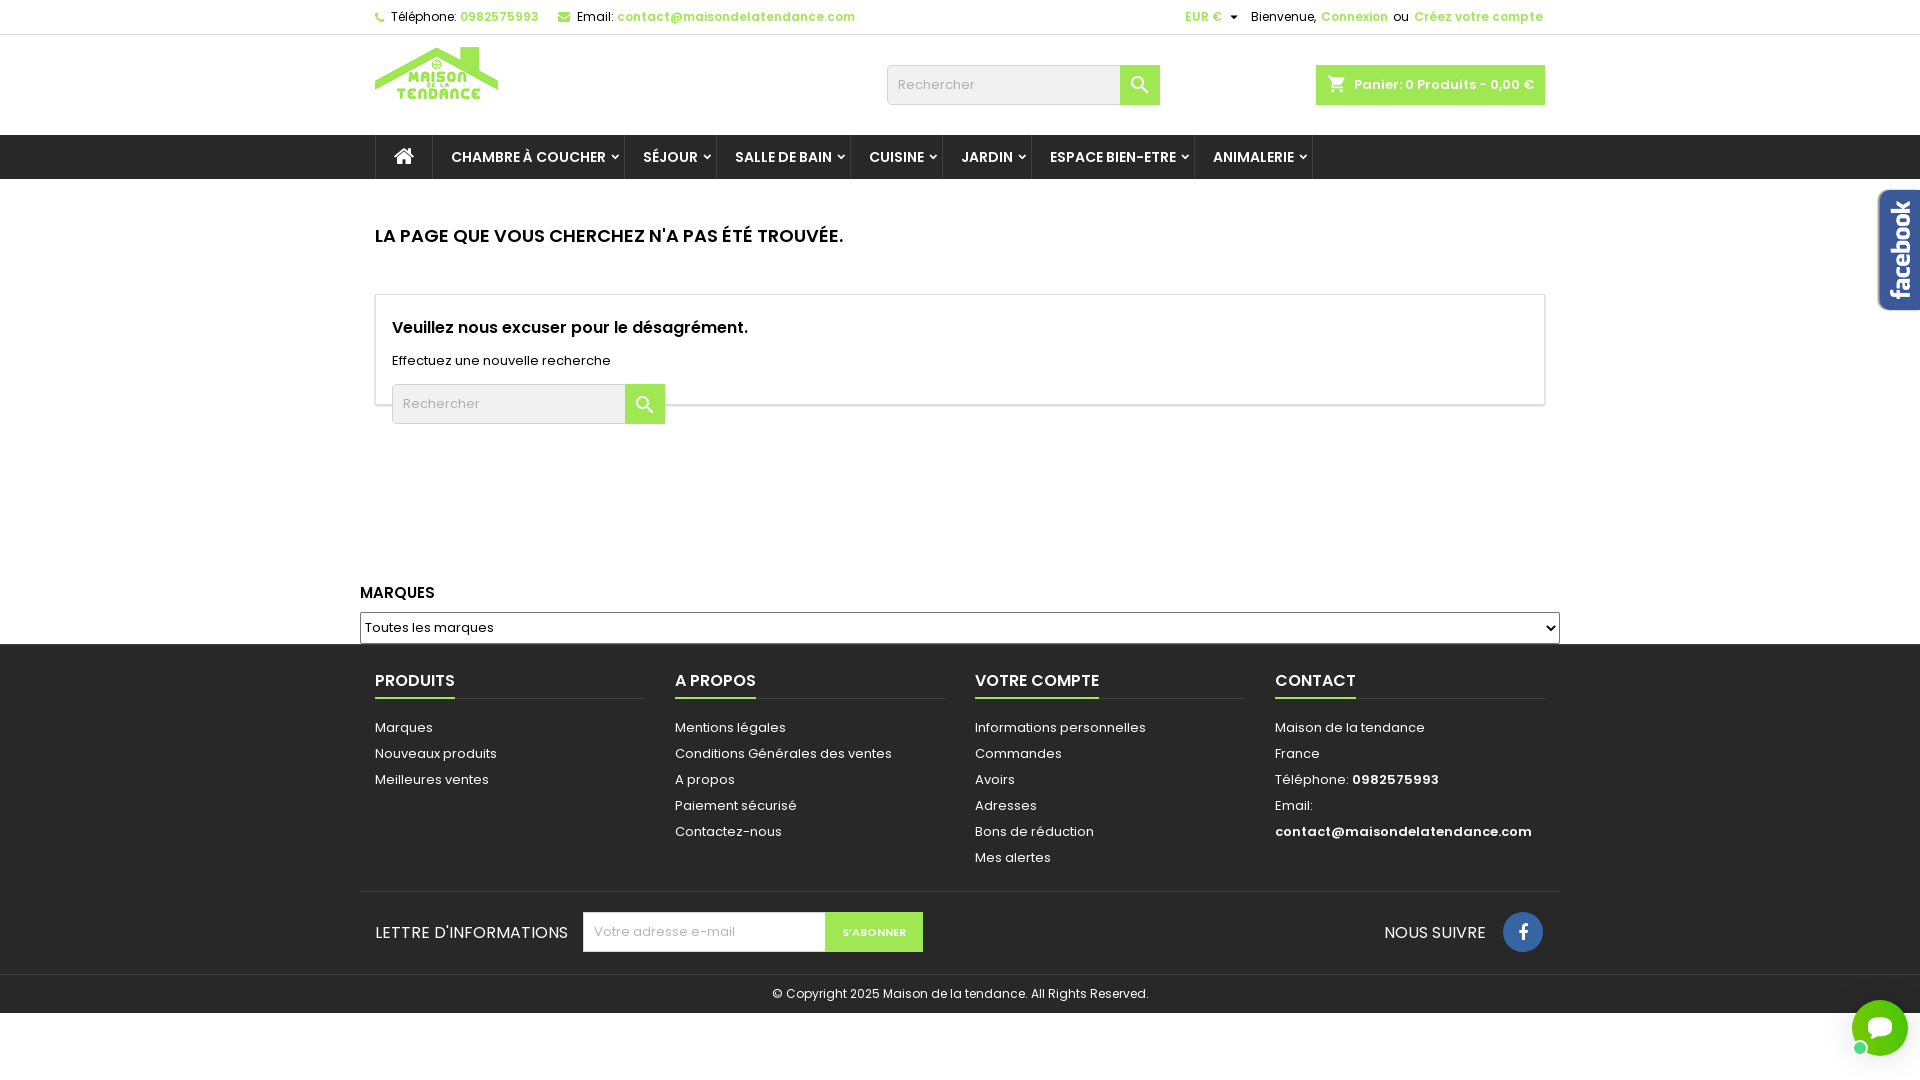1920x1080 pixels.
Task: Click the Facebook circle icon in footer
Action: 1522,932
